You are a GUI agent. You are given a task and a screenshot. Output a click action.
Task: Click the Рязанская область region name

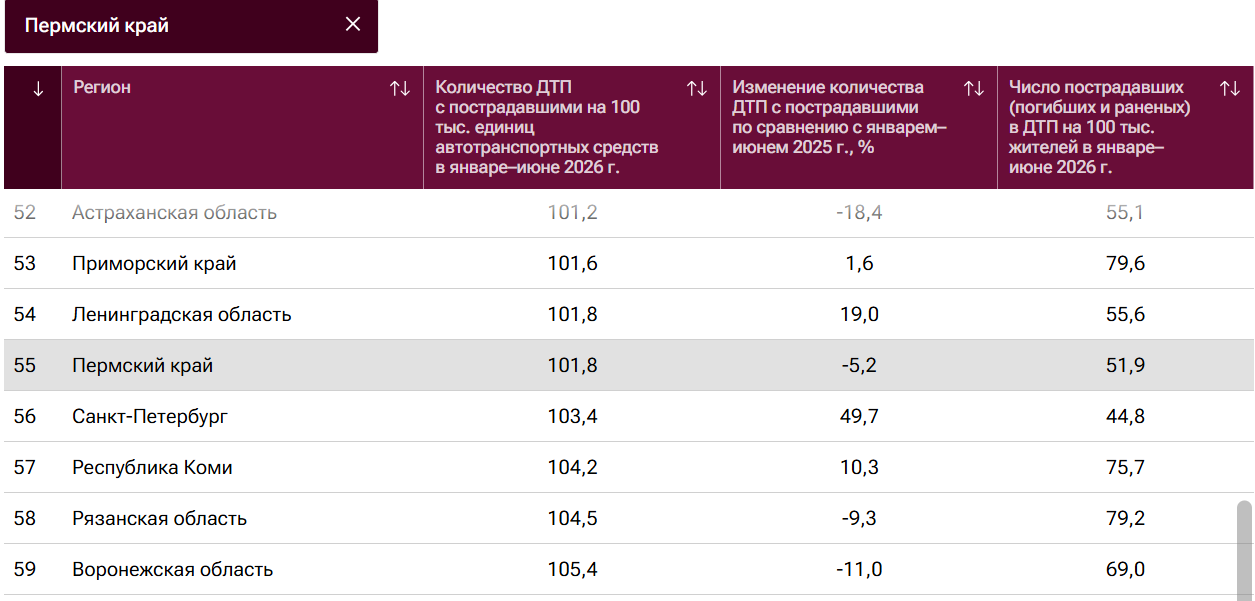tap(159, 518)
